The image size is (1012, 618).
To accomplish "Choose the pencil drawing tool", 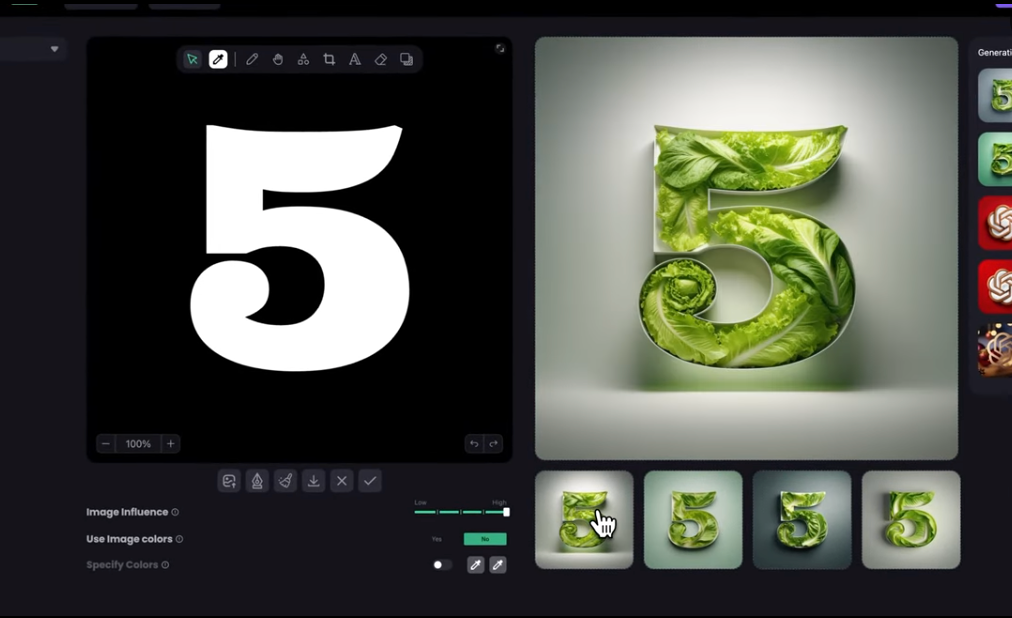I will click(252, 60).
